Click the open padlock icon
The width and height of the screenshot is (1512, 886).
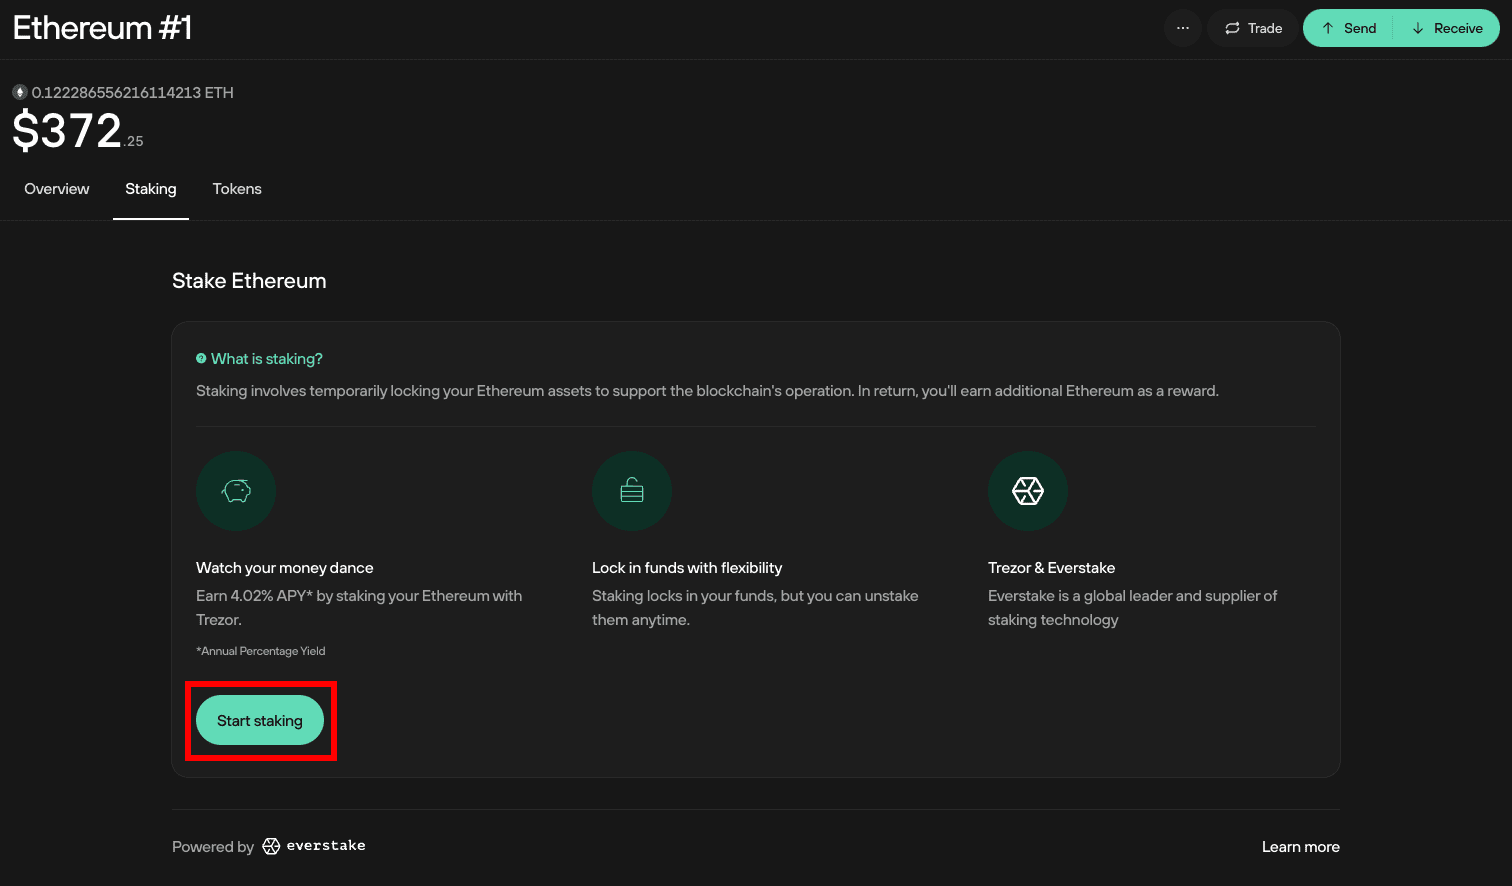[632, 491]
